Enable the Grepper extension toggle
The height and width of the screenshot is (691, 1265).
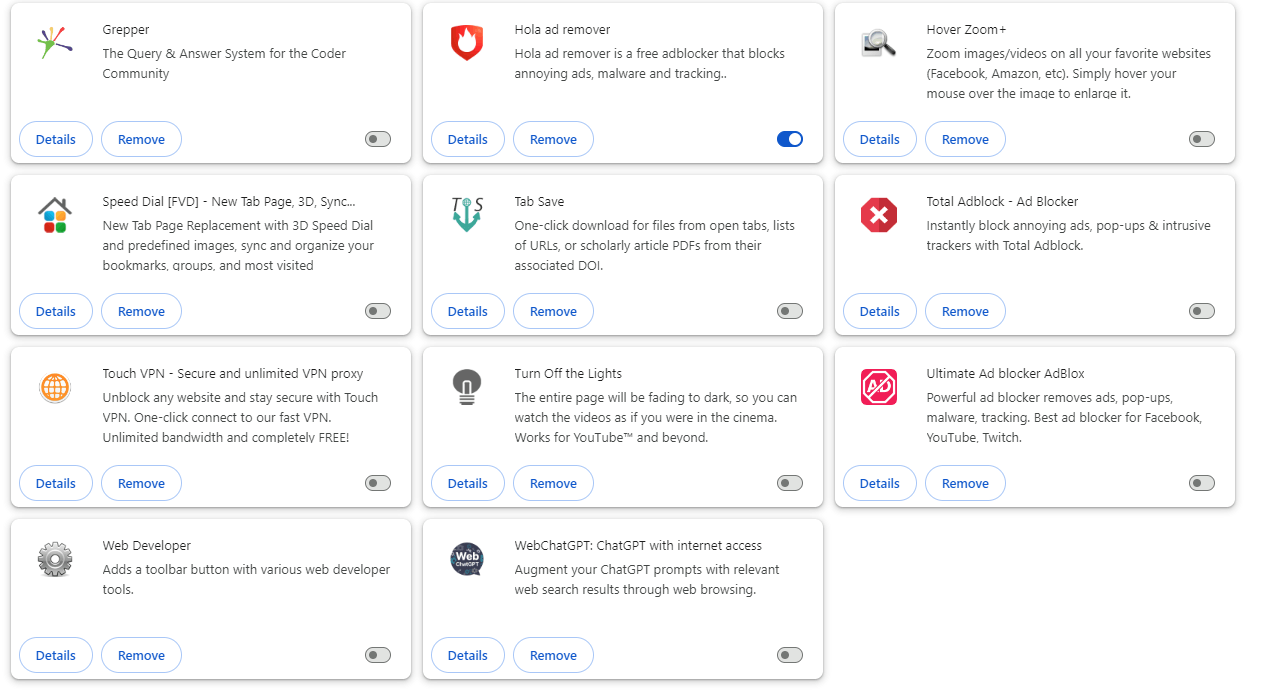tap(377, 139)
